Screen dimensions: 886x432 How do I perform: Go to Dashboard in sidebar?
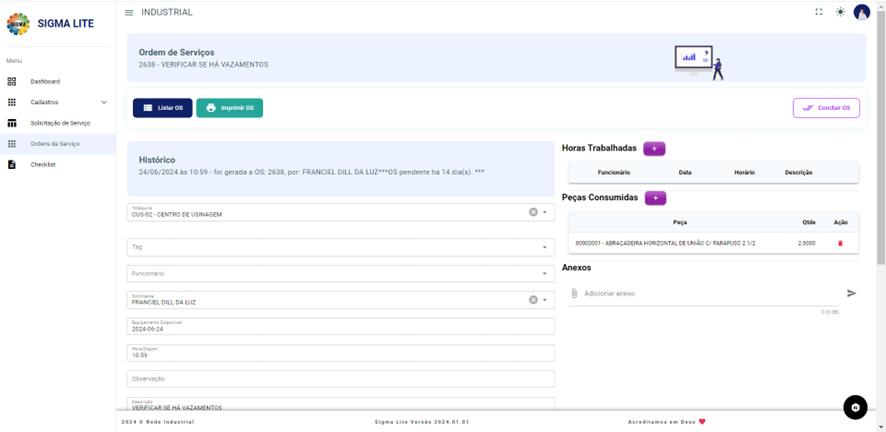[x=45, y=81]
